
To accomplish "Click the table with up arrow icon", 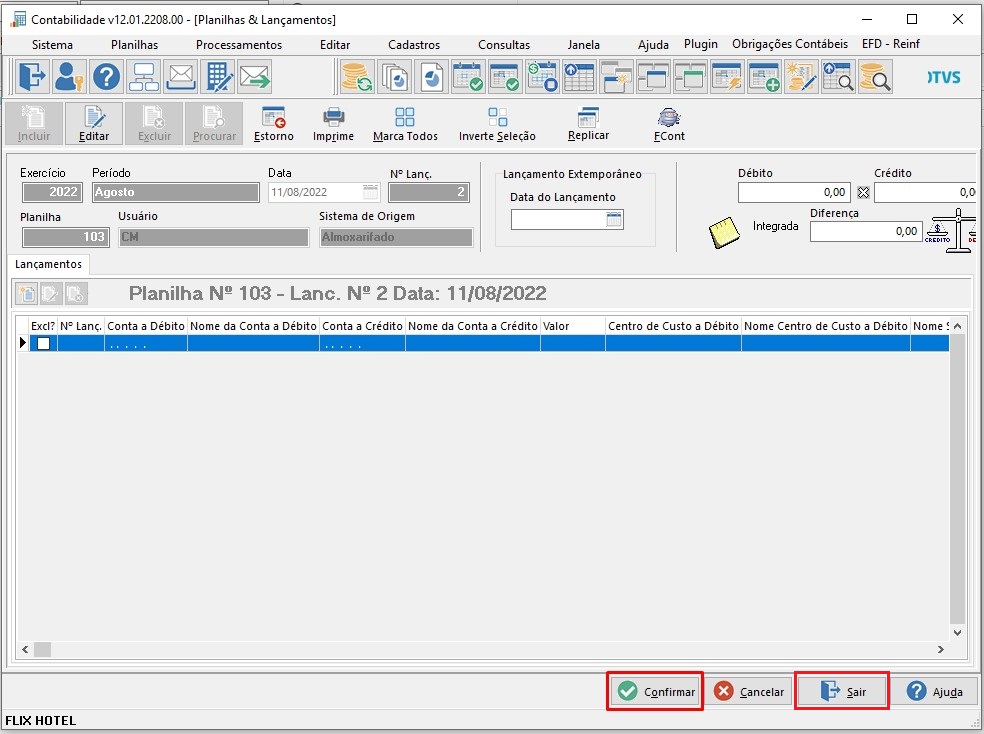I will coord(579,77).
